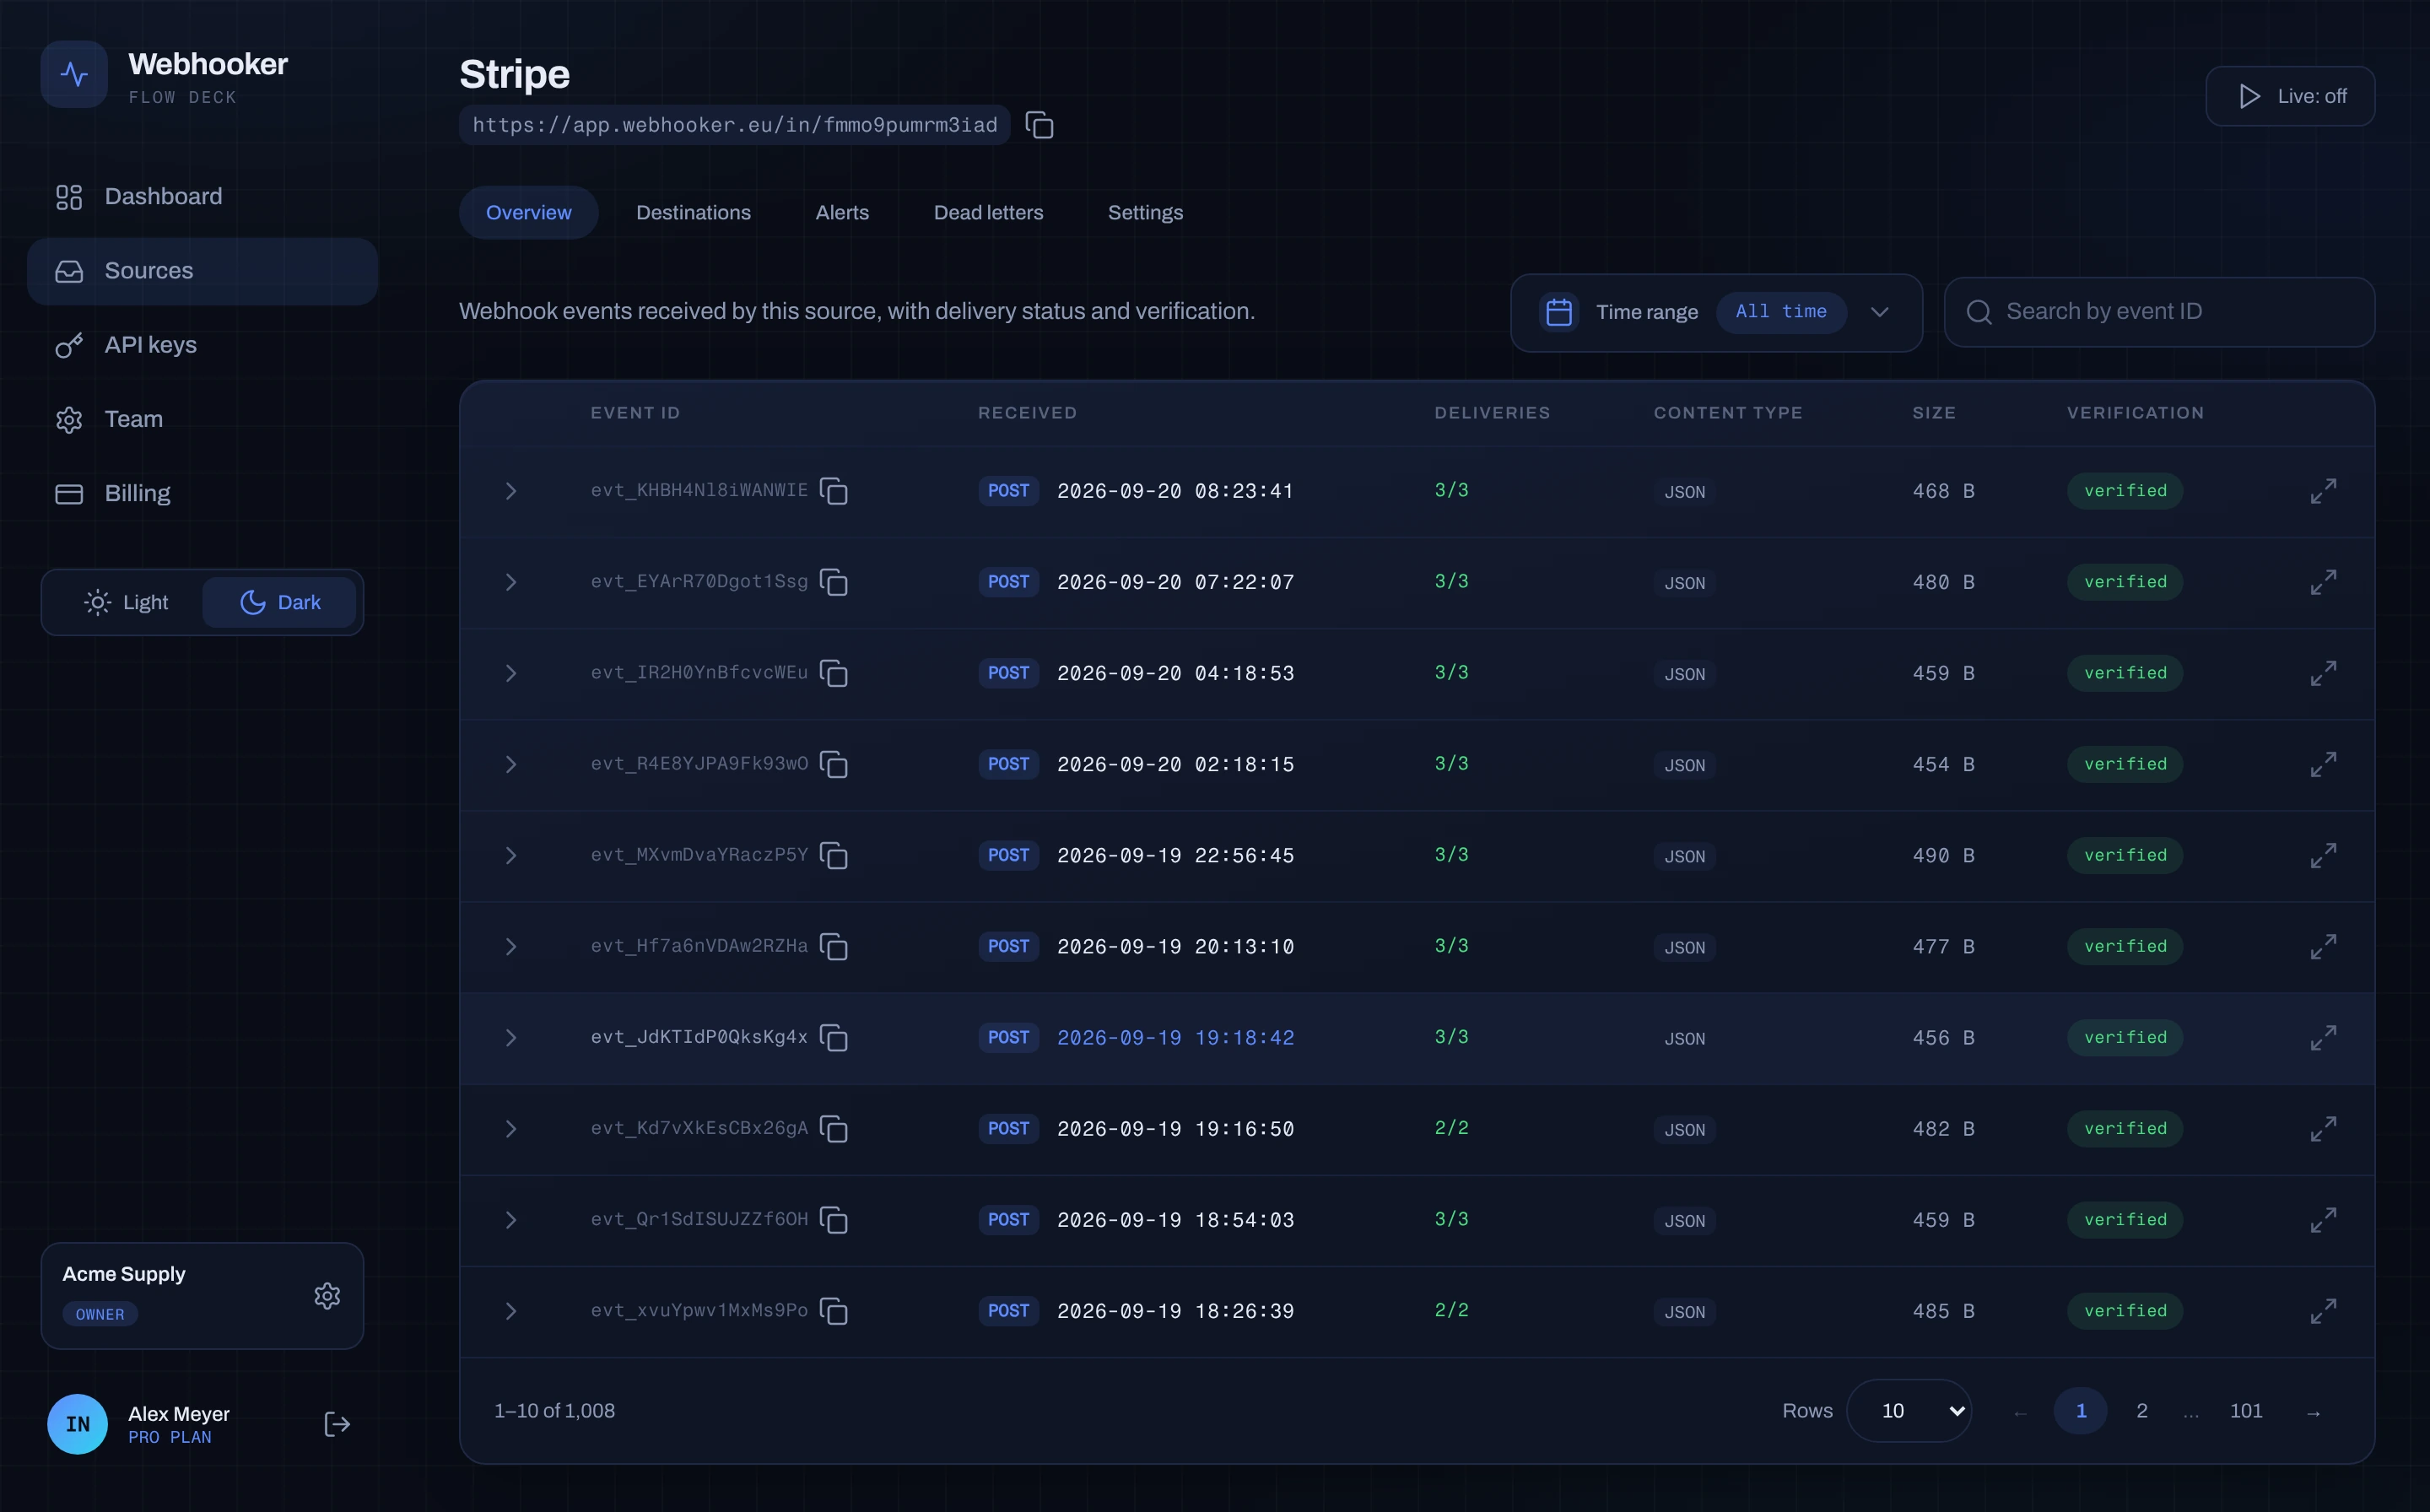2430x1512 pixels.
Task: Copy event ID evt_MXvmDvaYRaczP5Y
Action: click(x=833, y=855)
